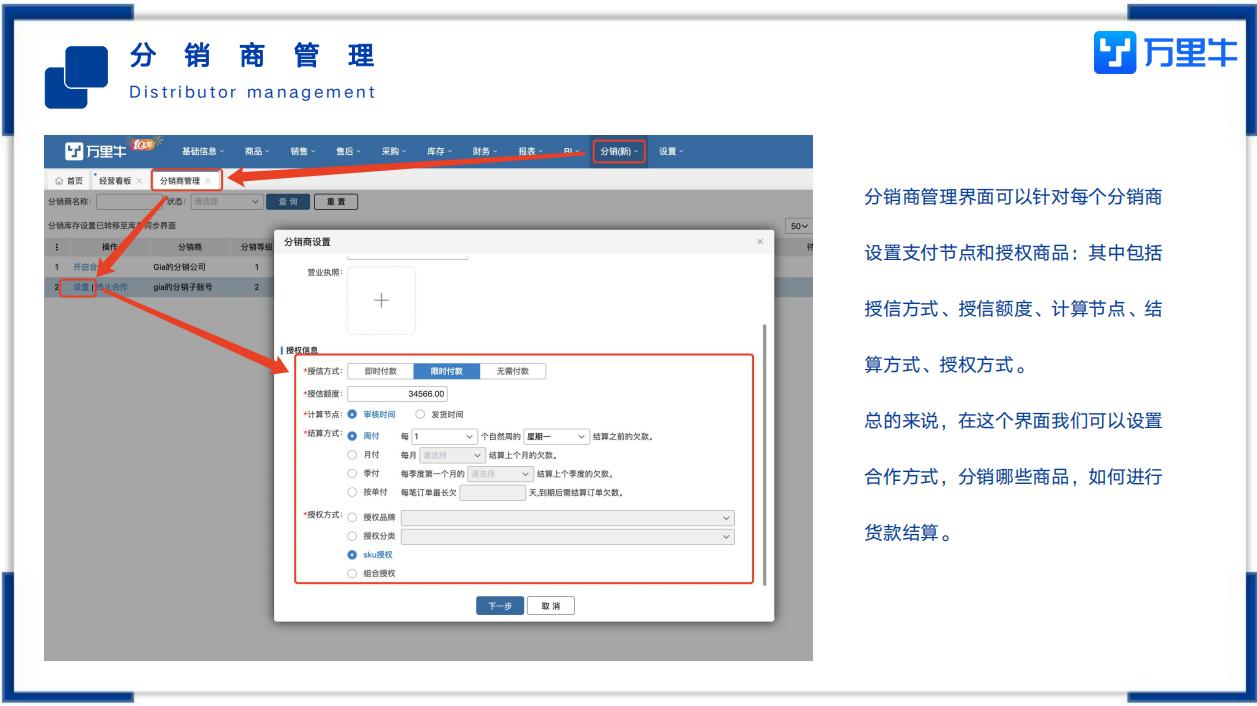The width and height of the screenshot is (1257, 706).
Task: Click the plus icon to upload 营业执照
Action: click(381, 301)
